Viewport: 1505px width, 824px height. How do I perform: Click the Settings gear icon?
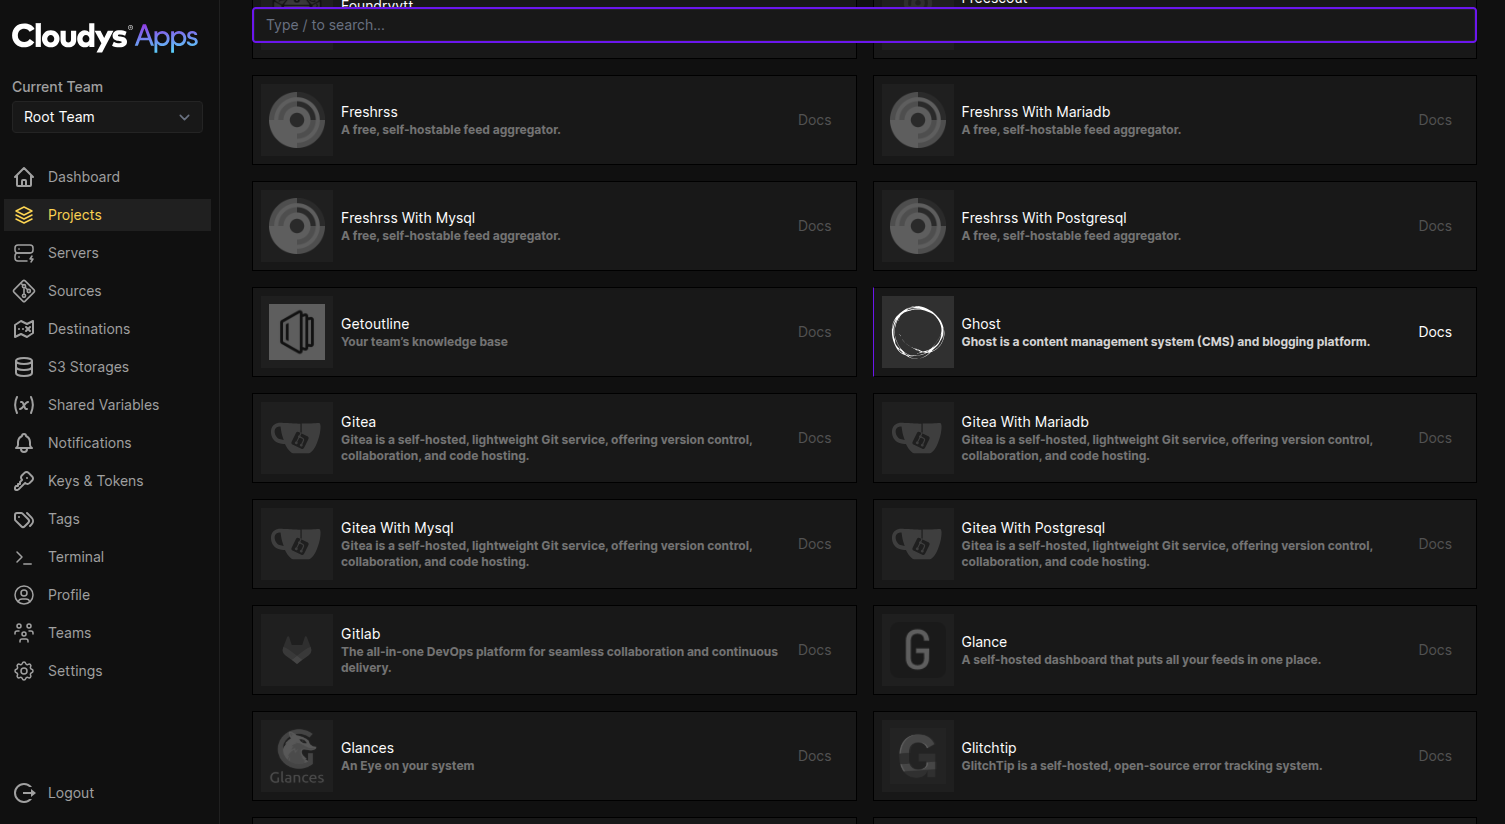tap(24, 671)
